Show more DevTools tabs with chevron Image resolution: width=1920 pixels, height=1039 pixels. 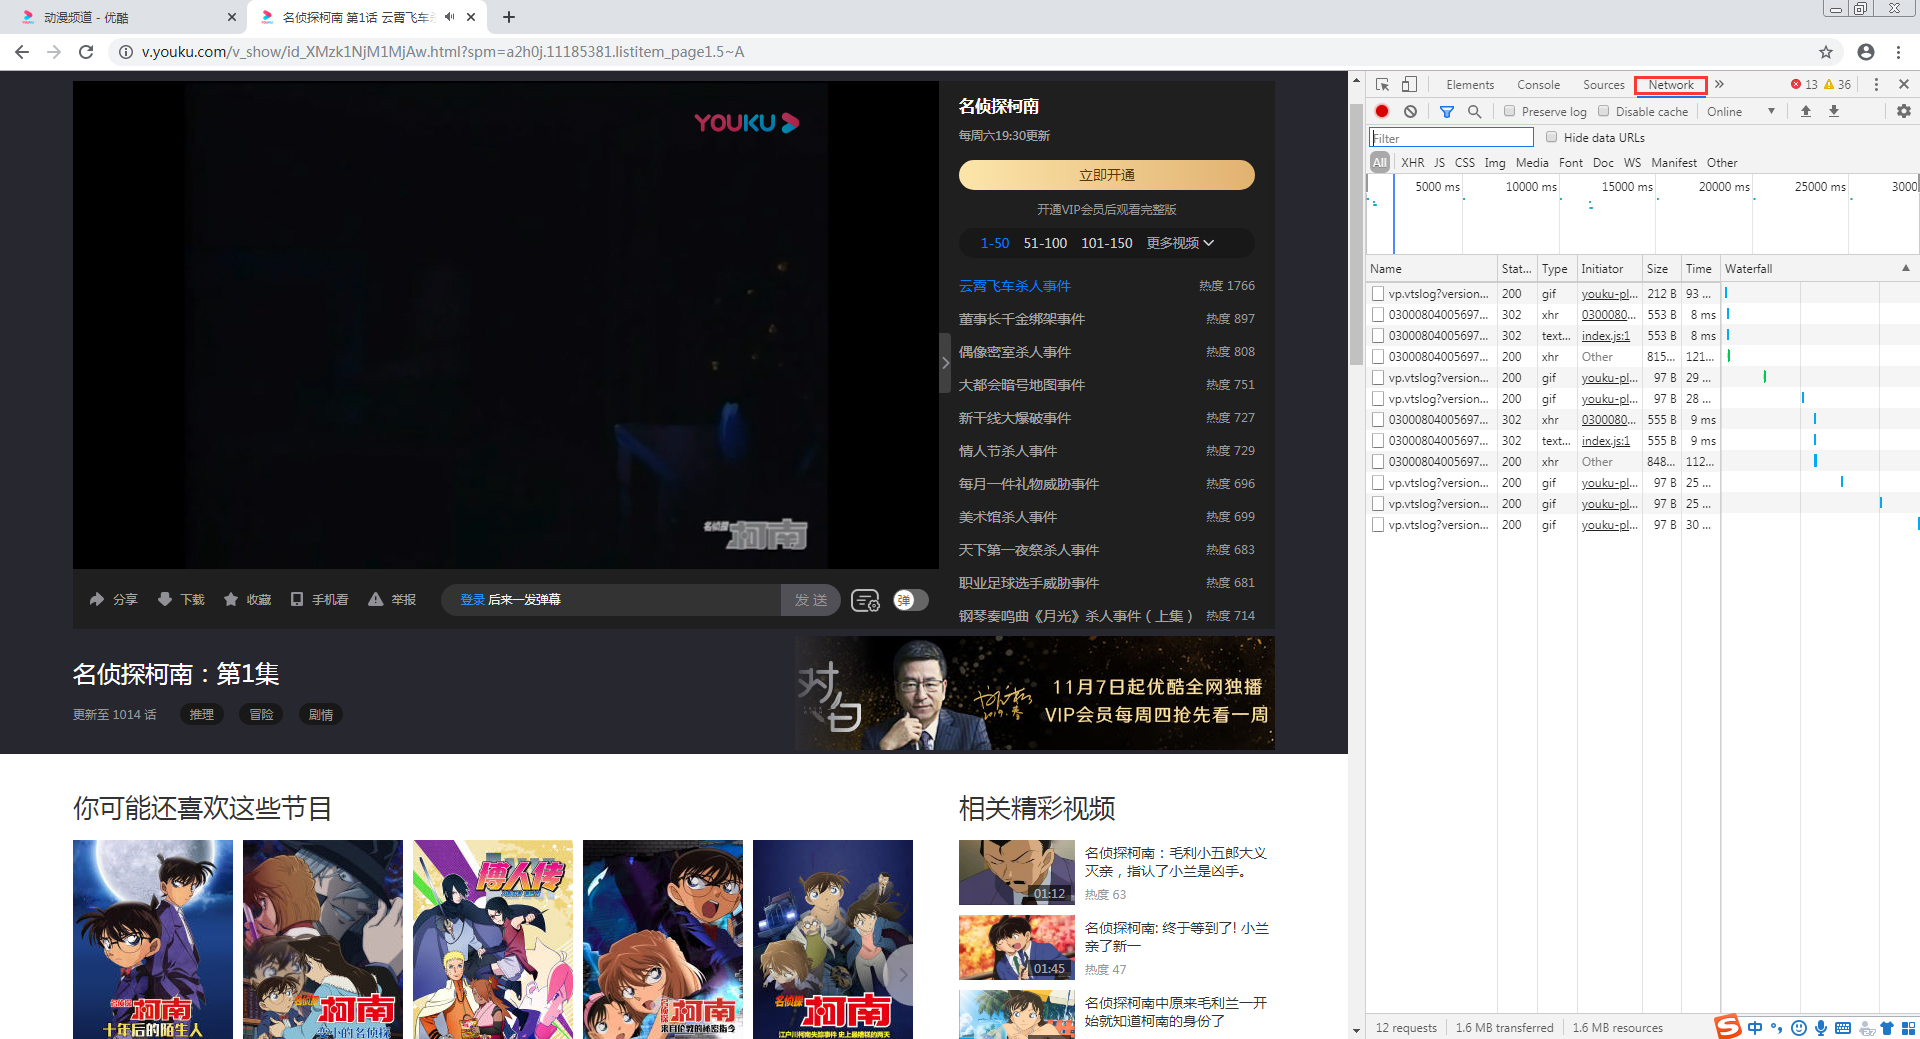[1719, 85]
